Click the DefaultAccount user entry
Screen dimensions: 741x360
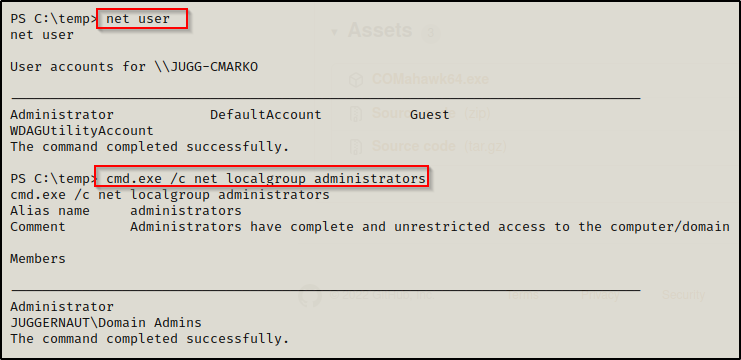266,115
